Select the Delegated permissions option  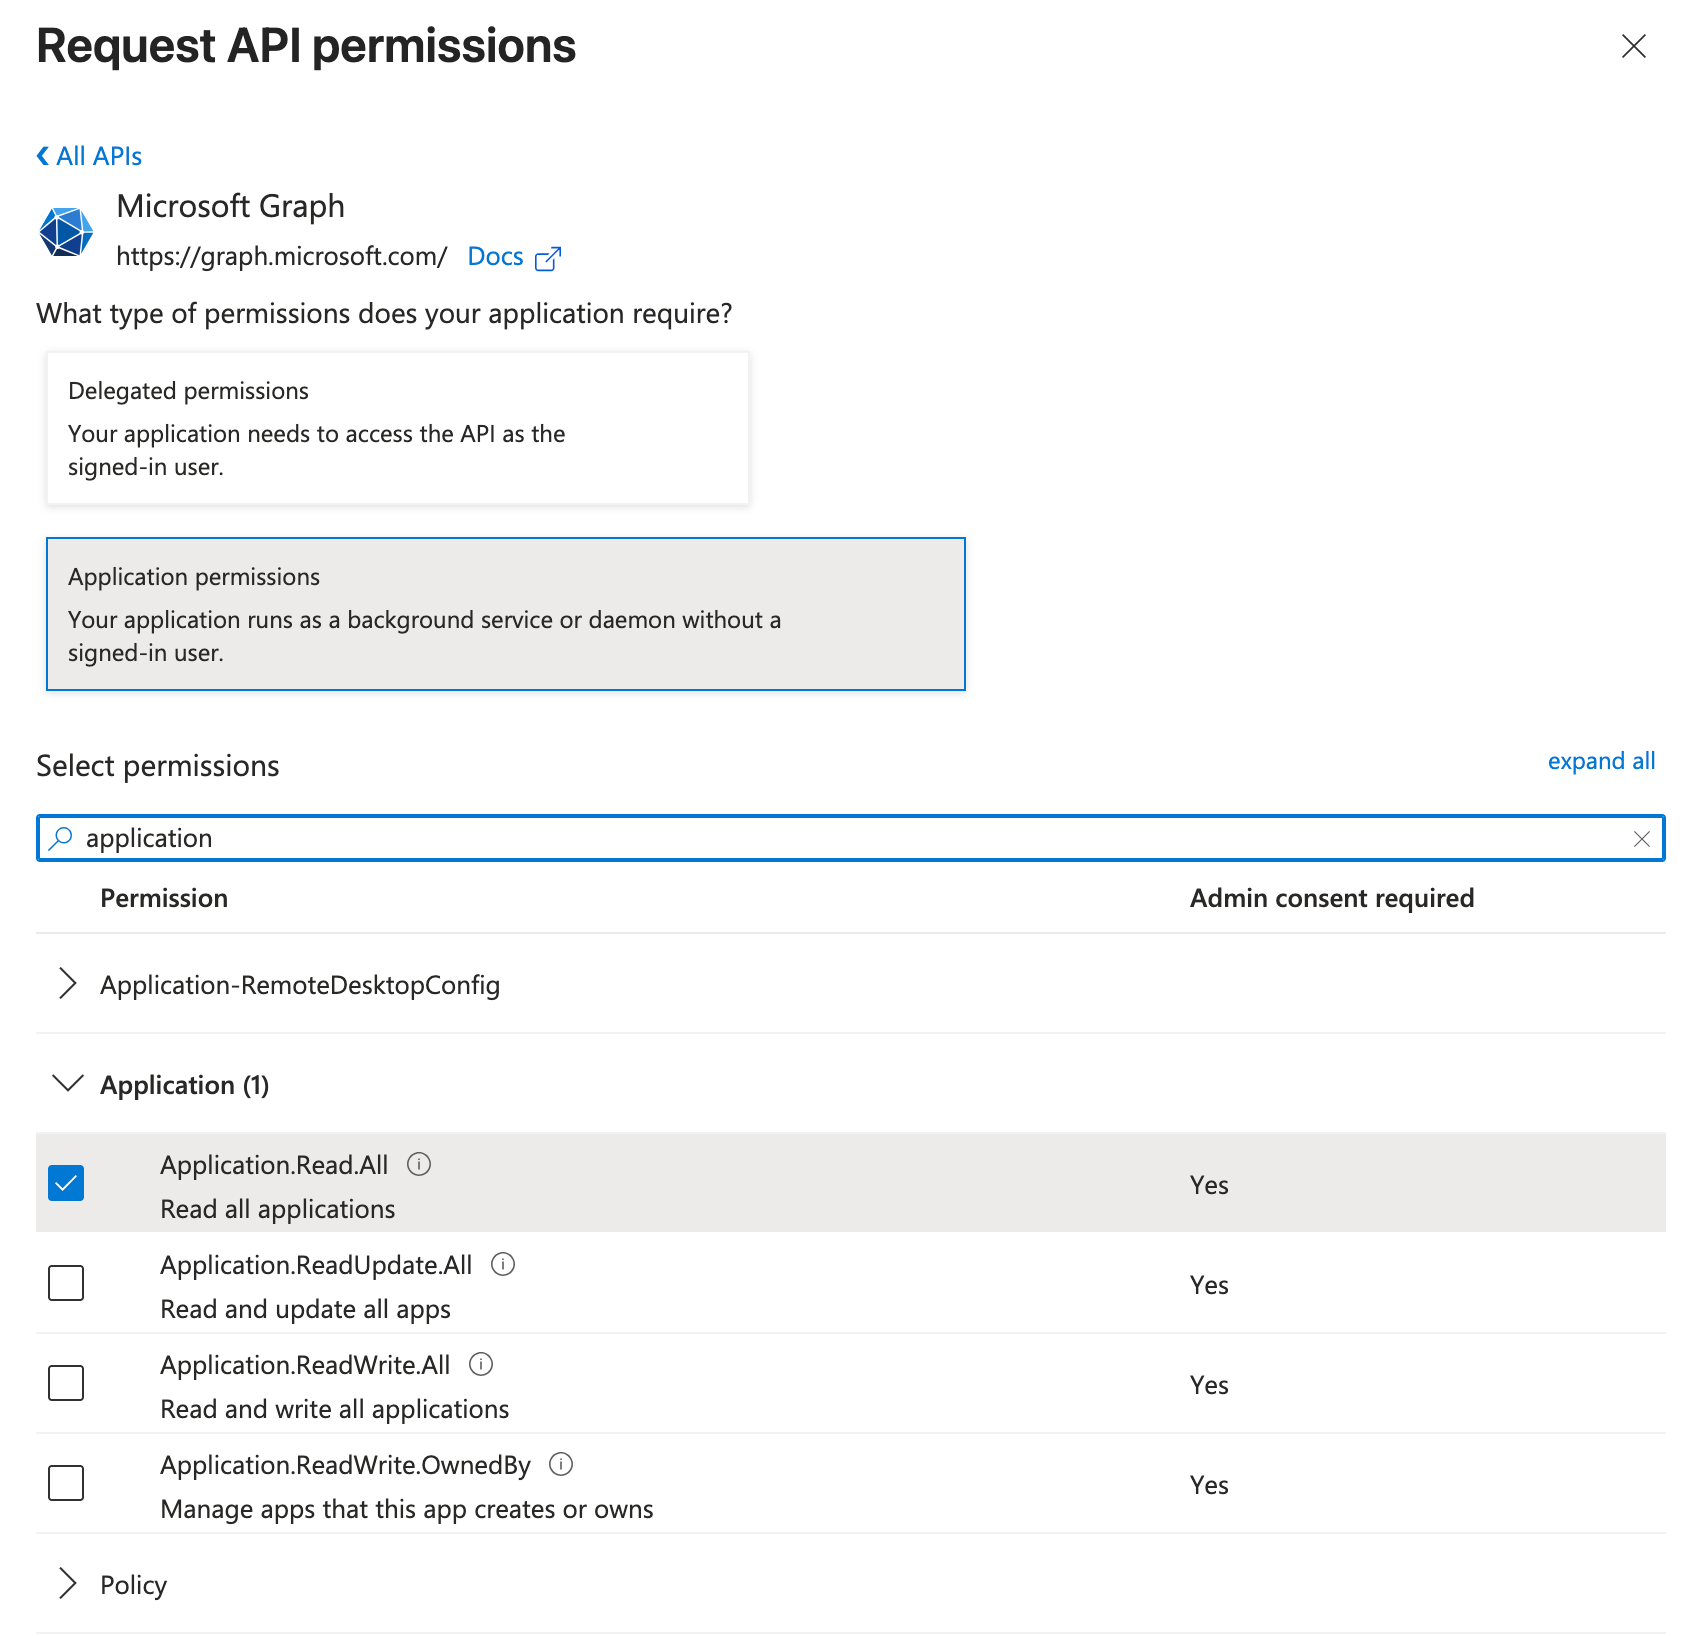click(398, 427)
